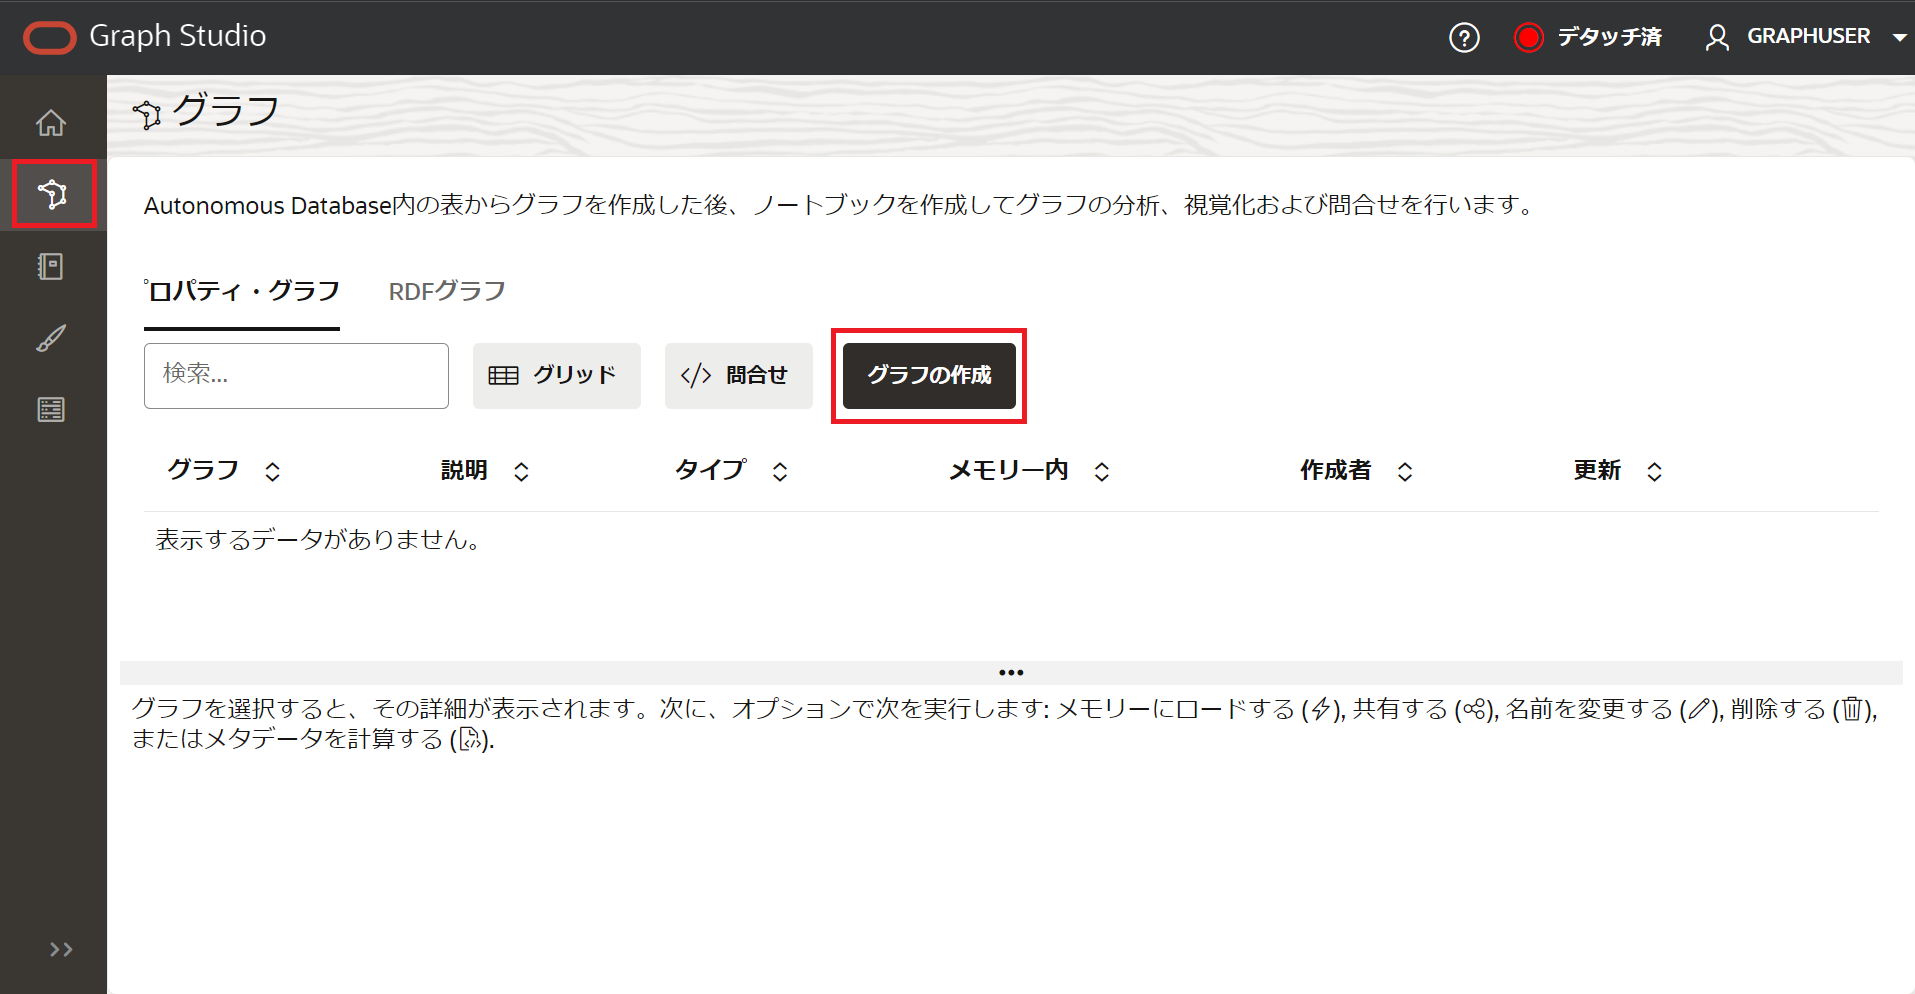Click the Oracle logo in the header
The image size is (1915, 994).
point(49,37)
